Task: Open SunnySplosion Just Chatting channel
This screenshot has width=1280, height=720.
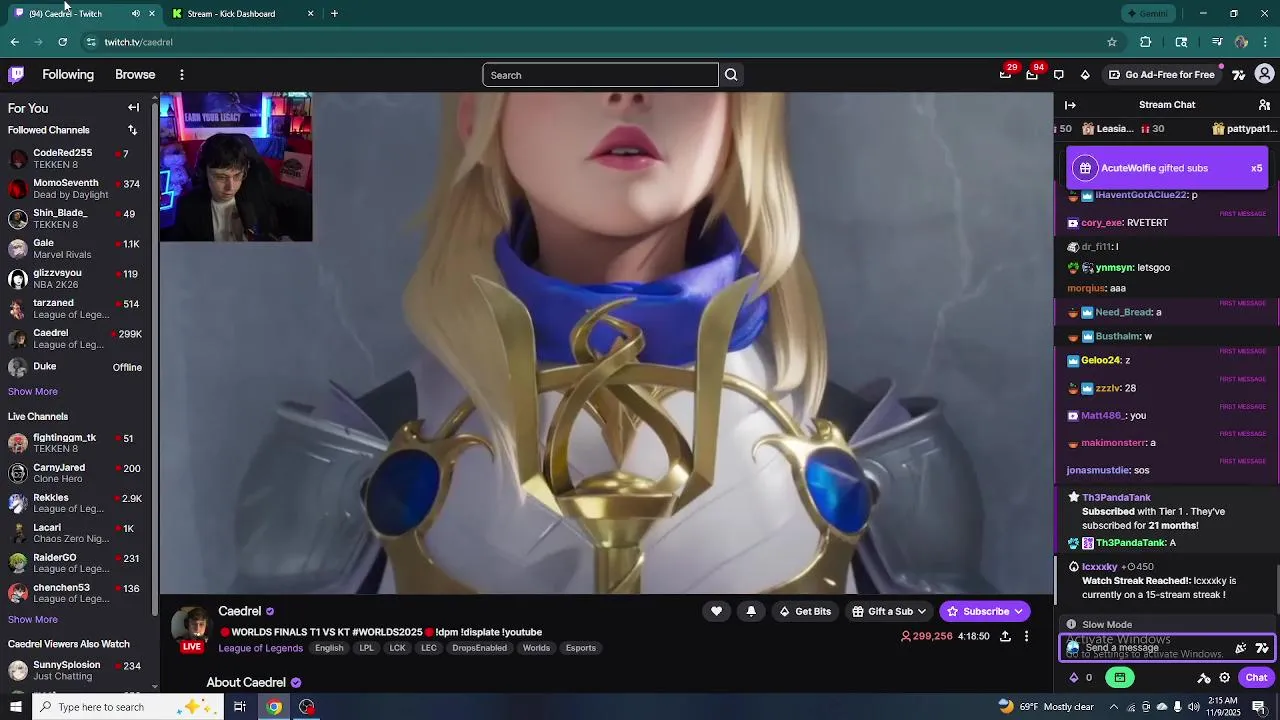Action: point(76,670)
